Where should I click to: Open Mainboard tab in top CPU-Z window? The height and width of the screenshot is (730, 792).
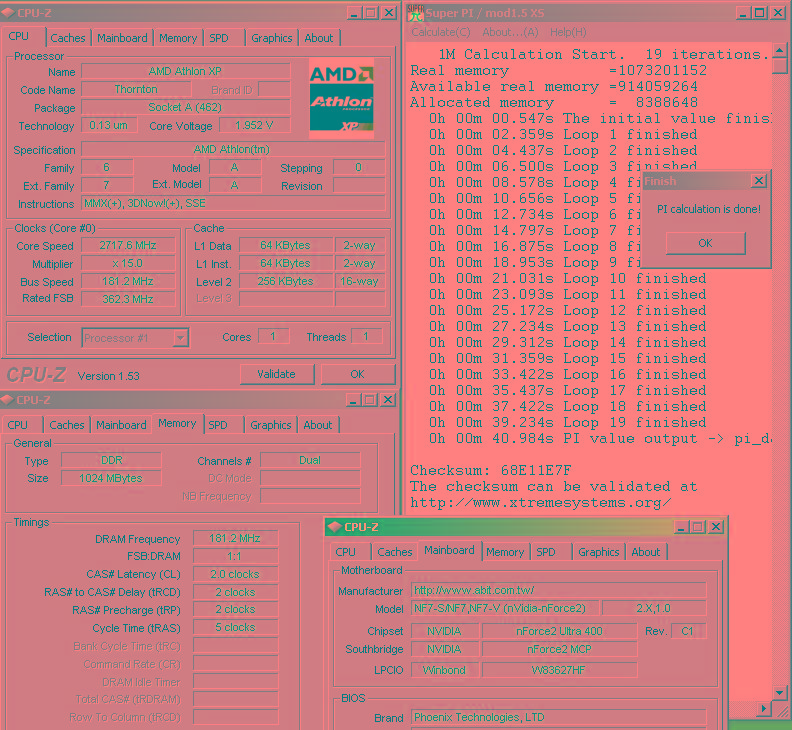tap(122, 38)
